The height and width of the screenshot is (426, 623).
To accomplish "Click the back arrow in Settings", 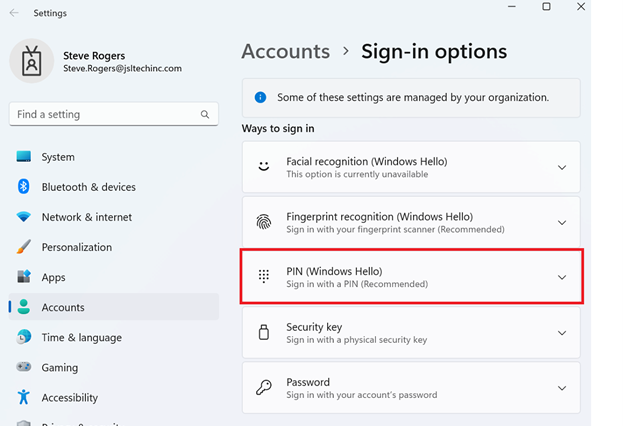I will tap(13, 13).
